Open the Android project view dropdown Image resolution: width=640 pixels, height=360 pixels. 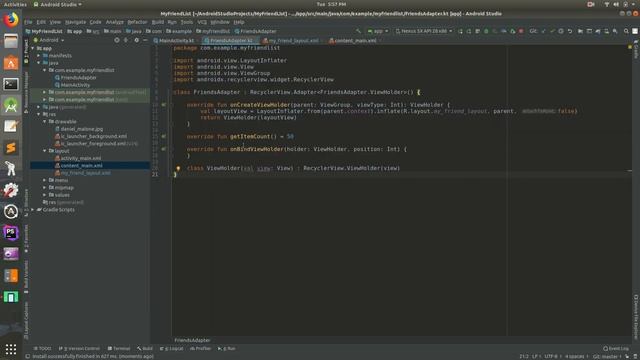pyautogui.click(x=49, y=40)
